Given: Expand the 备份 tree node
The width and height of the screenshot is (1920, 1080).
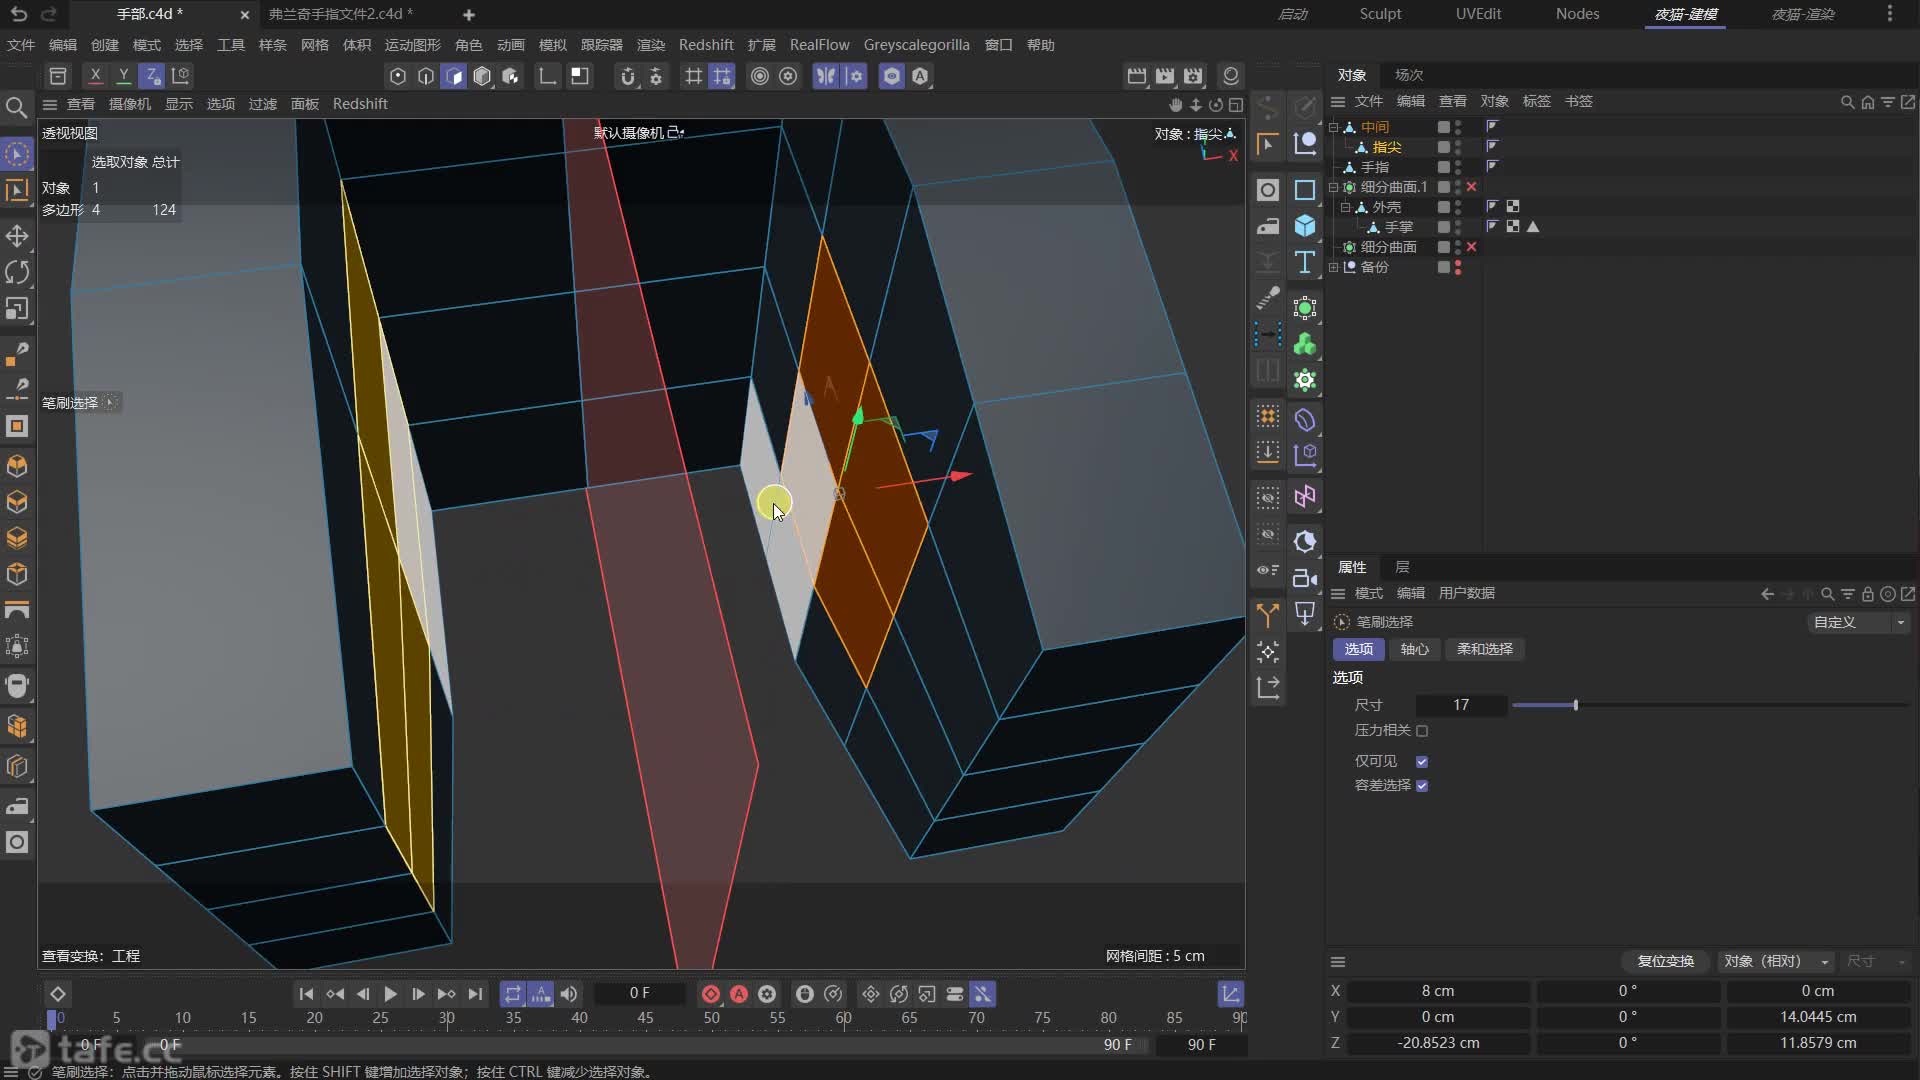Looking at the screenshot, I should click(x=1333, y=267).
